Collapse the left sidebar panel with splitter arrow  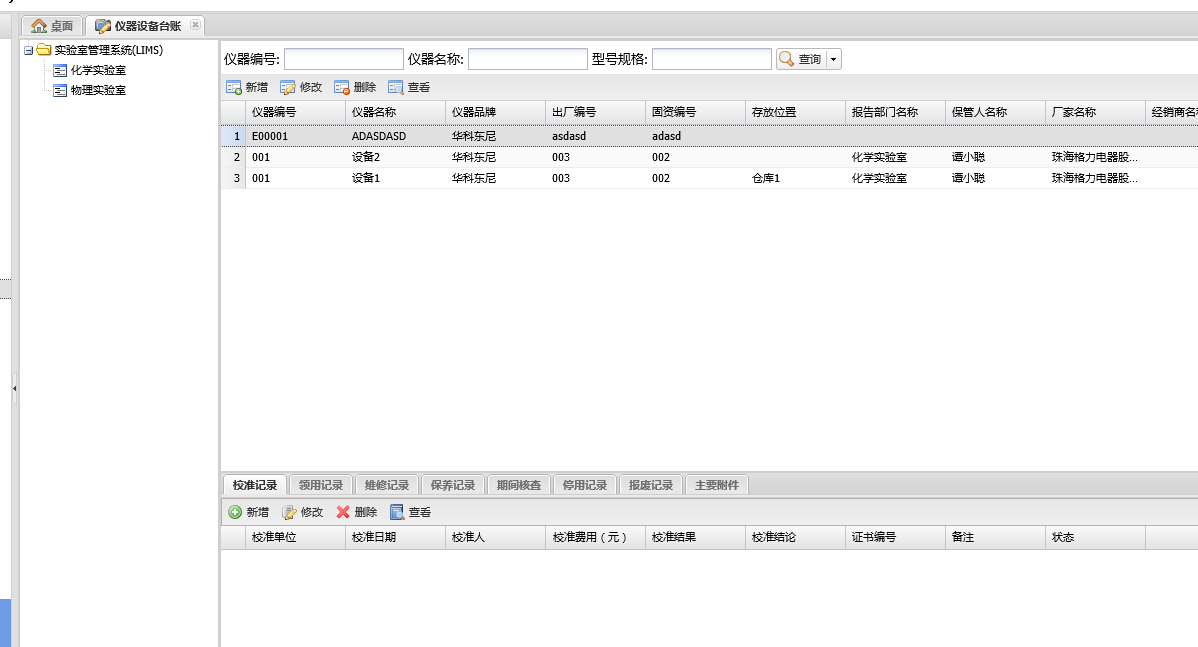(x=15, y=388)
